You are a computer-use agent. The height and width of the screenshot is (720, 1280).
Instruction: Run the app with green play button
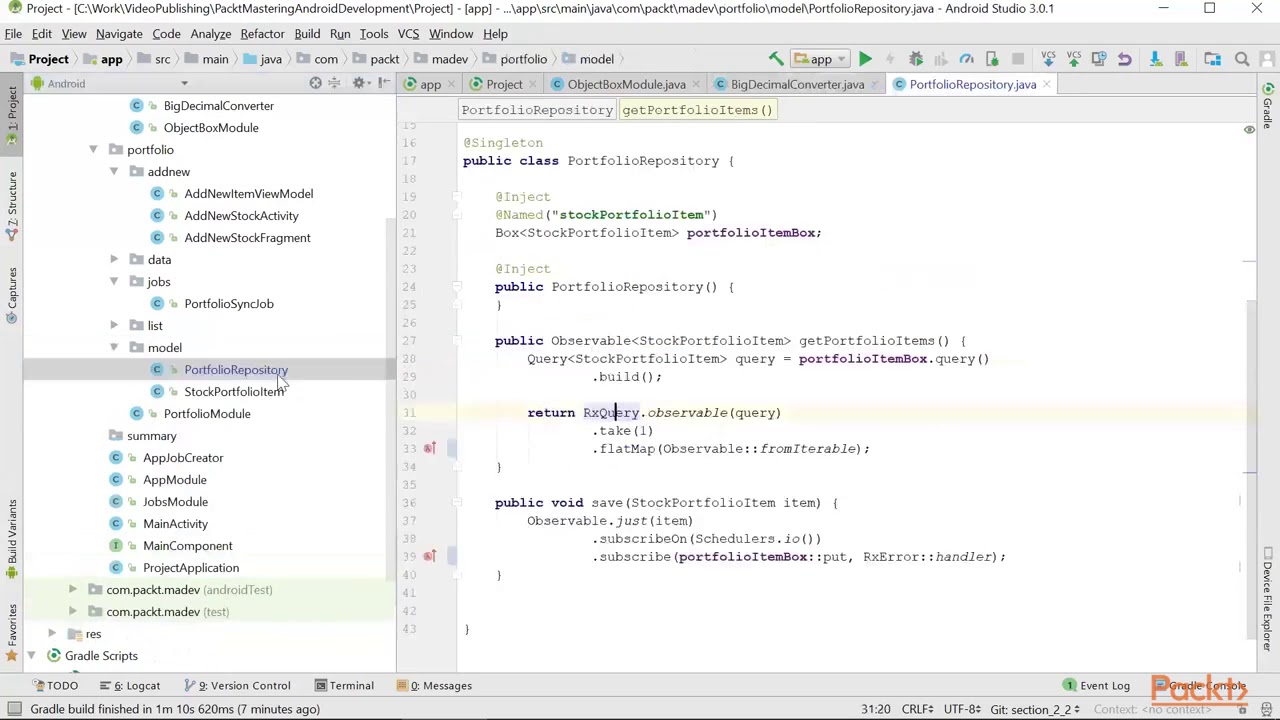[x=865, y=59]
